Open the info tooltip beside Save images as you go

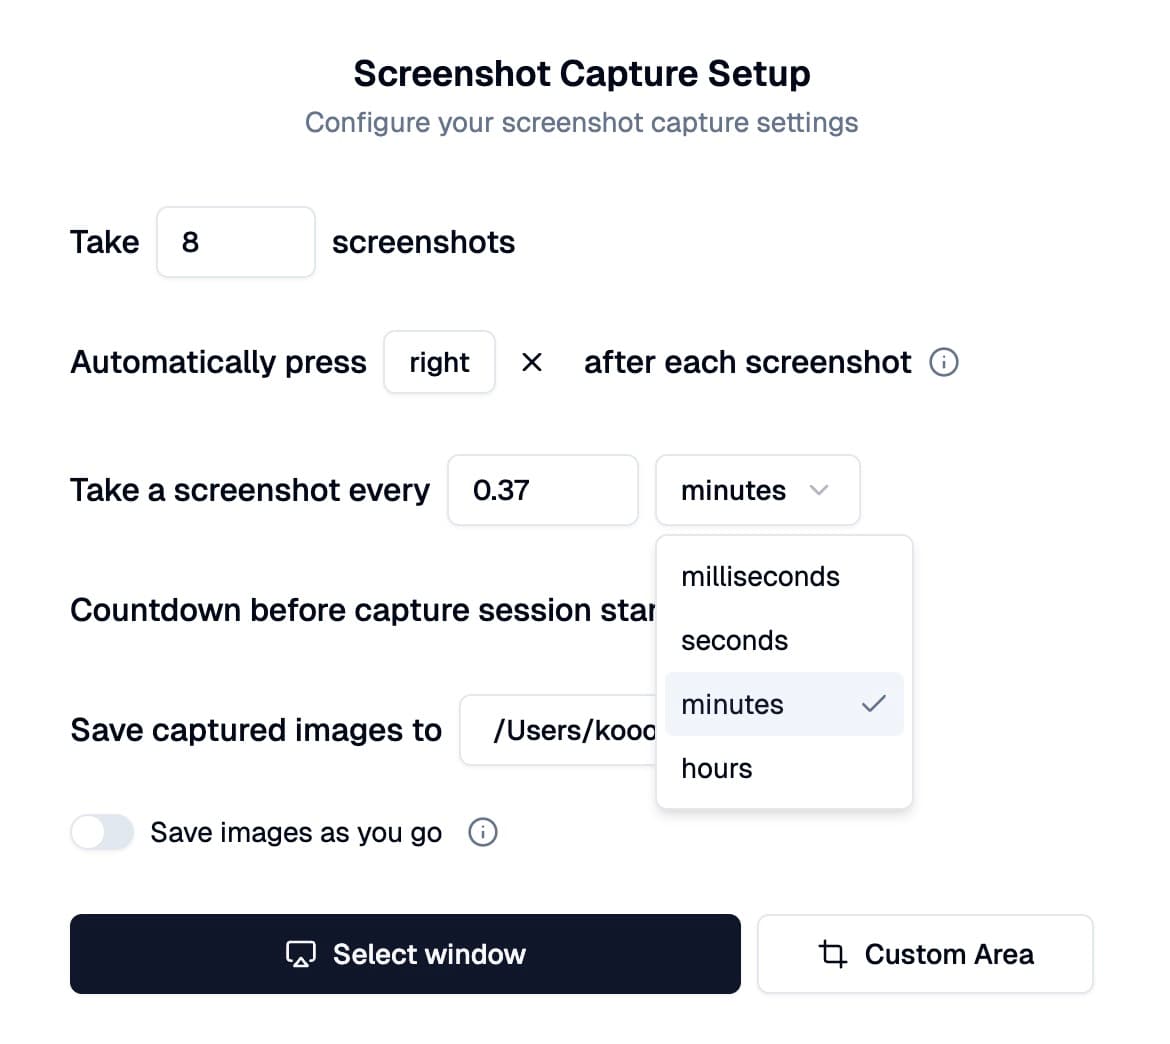pos(482,832)
